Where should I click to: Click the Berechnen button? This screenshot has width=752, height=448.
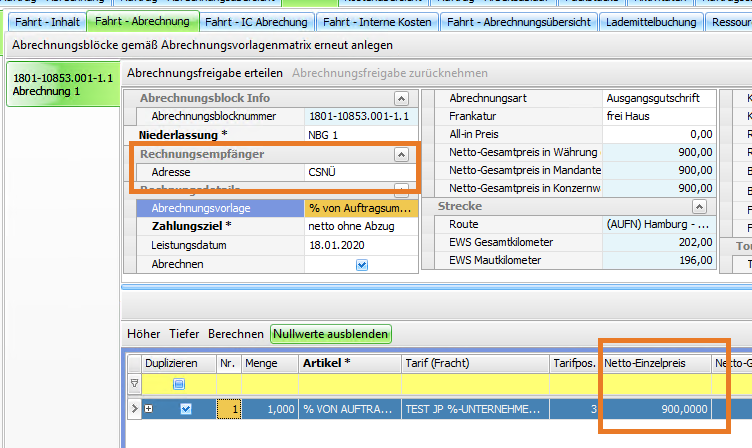point(238,333)
